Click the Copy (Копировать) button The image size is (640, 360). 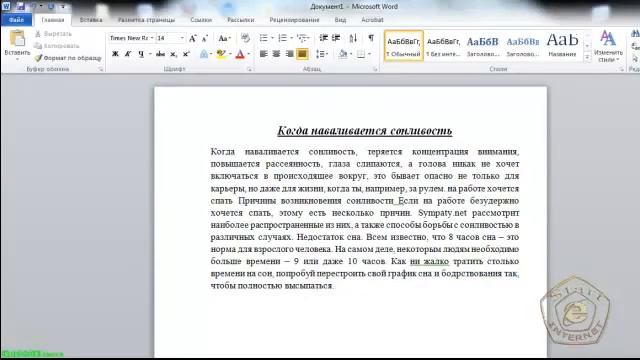57,46
